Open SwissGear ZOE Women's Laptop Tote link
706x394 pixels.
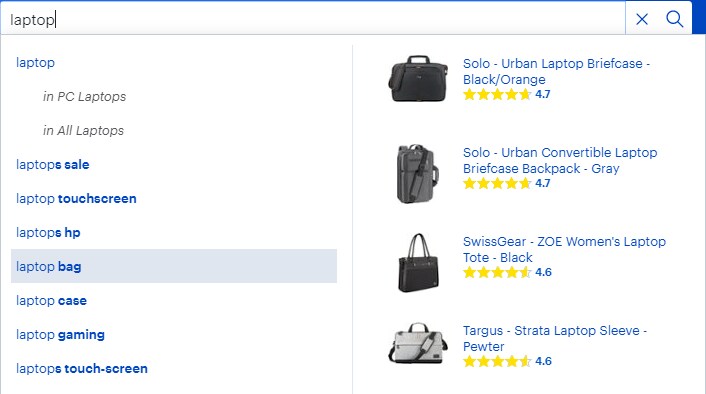[564, 249]
